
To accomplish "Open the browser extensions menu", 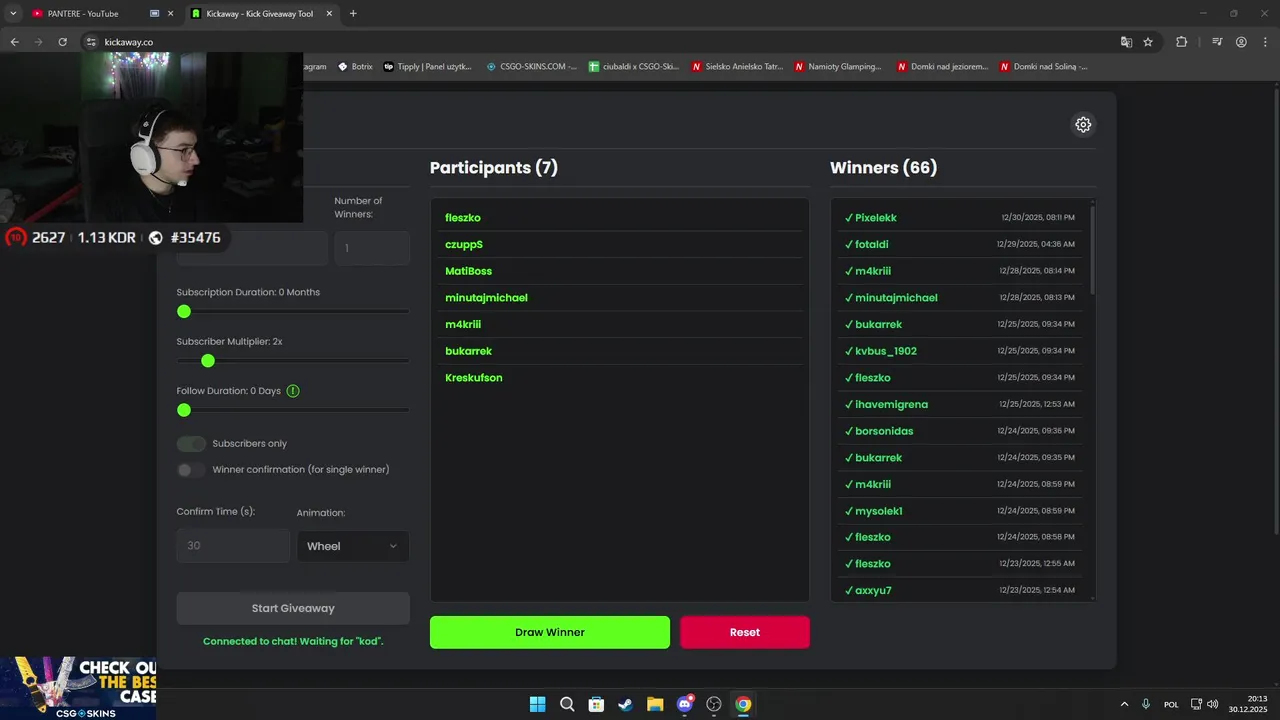I will pyautogui.click(x=1182, y=42).
